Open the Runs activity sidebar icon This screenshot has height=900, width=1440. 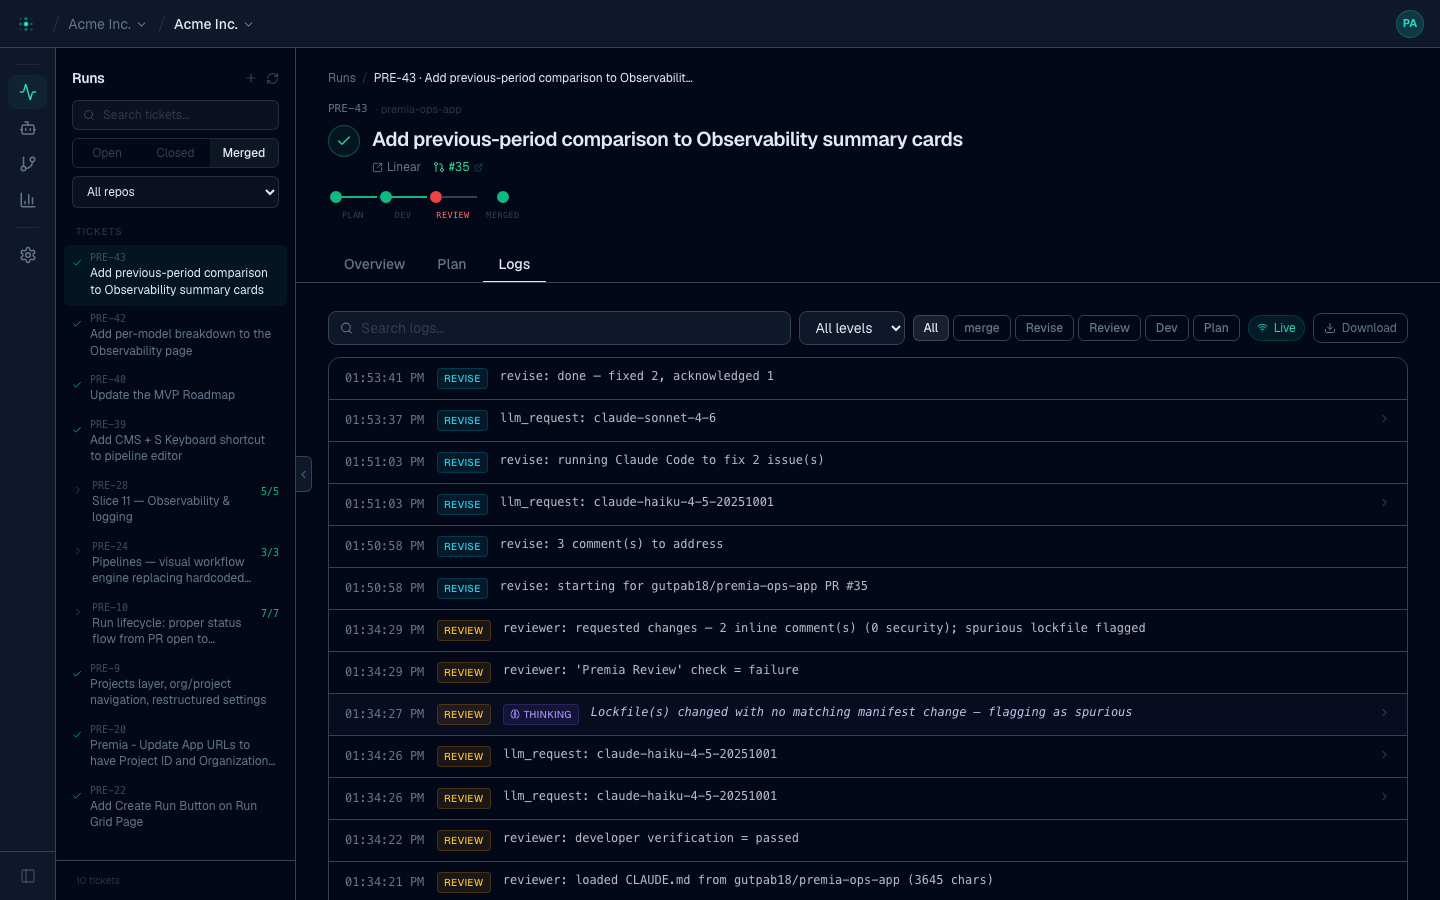point(28,92)
